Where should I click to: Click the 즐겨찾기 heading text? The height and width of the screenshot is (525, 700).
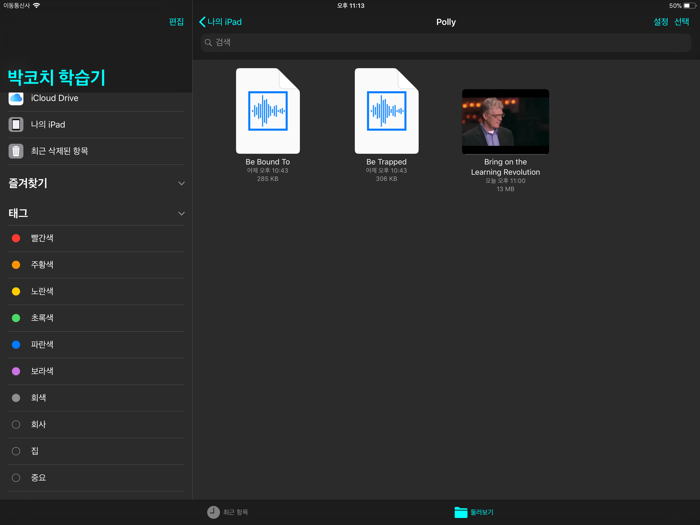(28, 183)
